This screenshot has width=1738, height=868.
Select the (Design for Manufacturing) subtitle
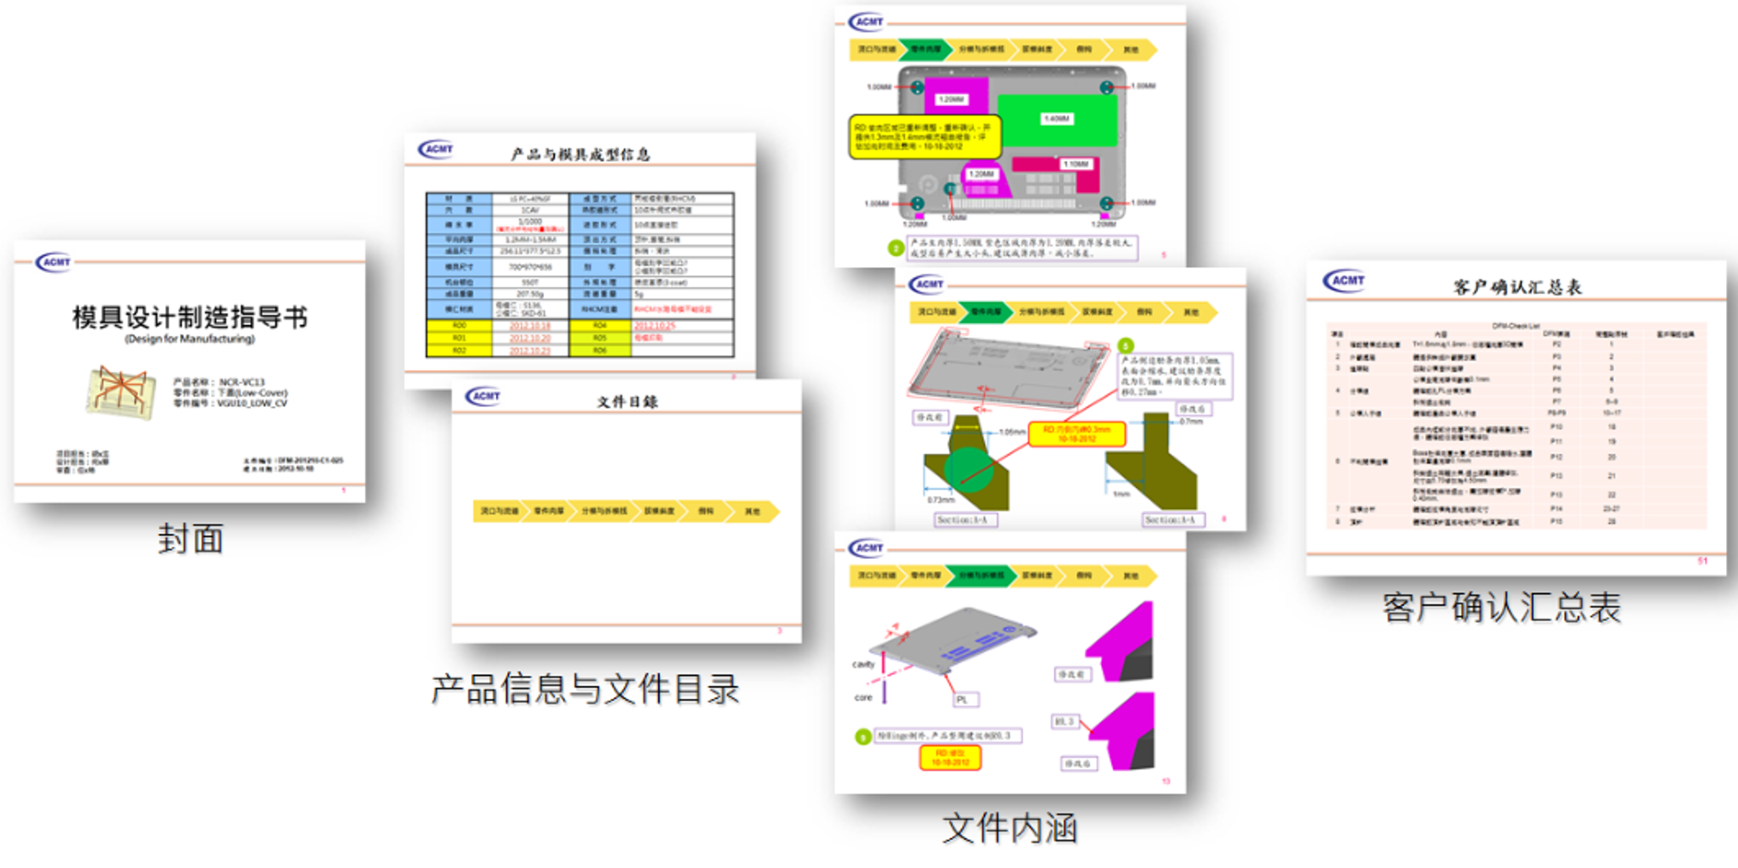pos(190,340)
